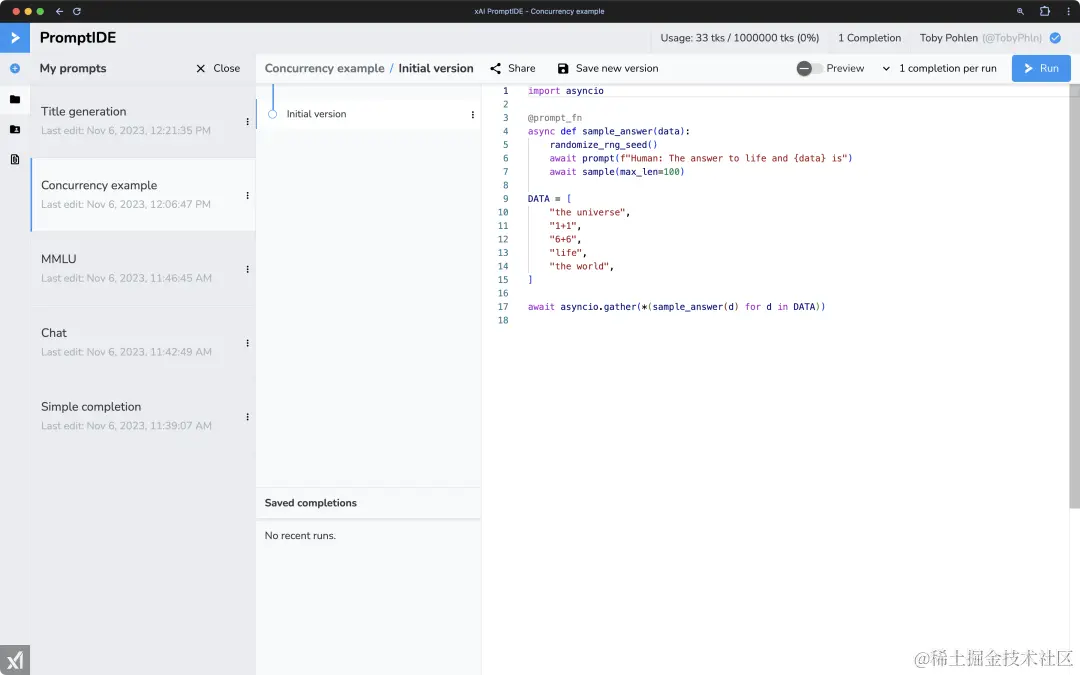Expand the completions per run dropdown
Screen dimensions: 1080x675
pyautogui.click(x=939, y=68)
